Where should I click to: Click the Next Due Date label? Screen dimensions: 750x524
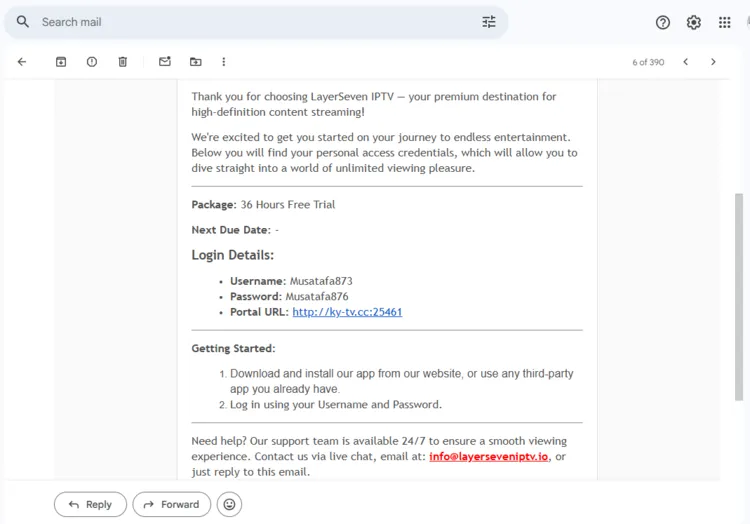coord(231,230)
